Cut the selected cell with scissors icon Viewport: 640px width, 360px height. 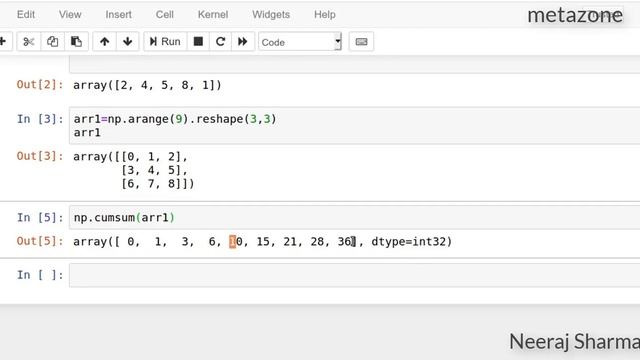click(x=29, y=42)
